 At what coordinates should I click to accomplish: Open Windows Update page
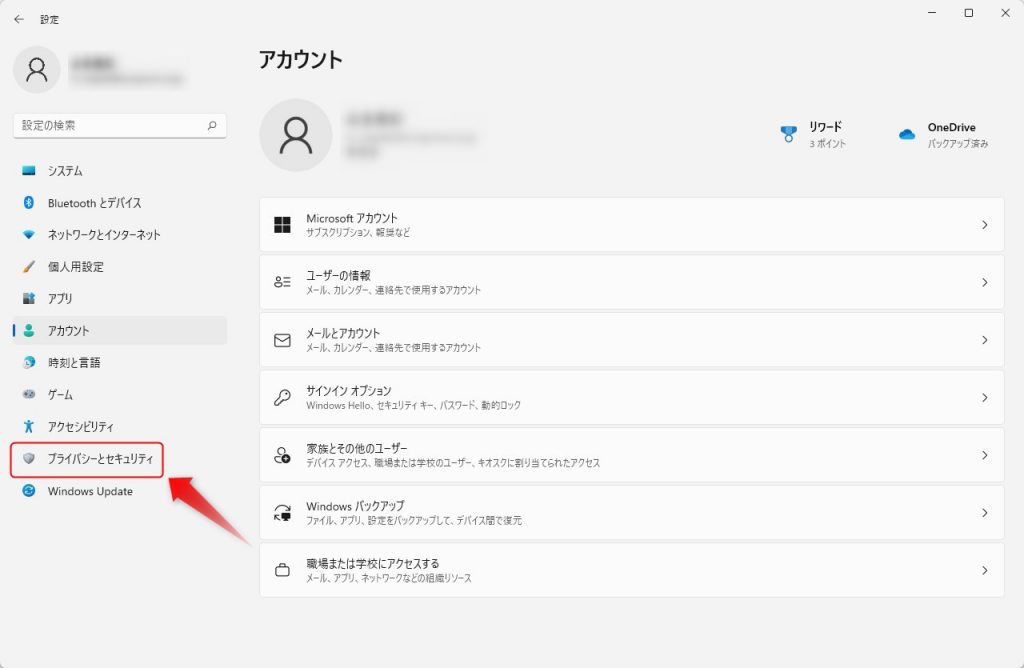pos(120,490)
